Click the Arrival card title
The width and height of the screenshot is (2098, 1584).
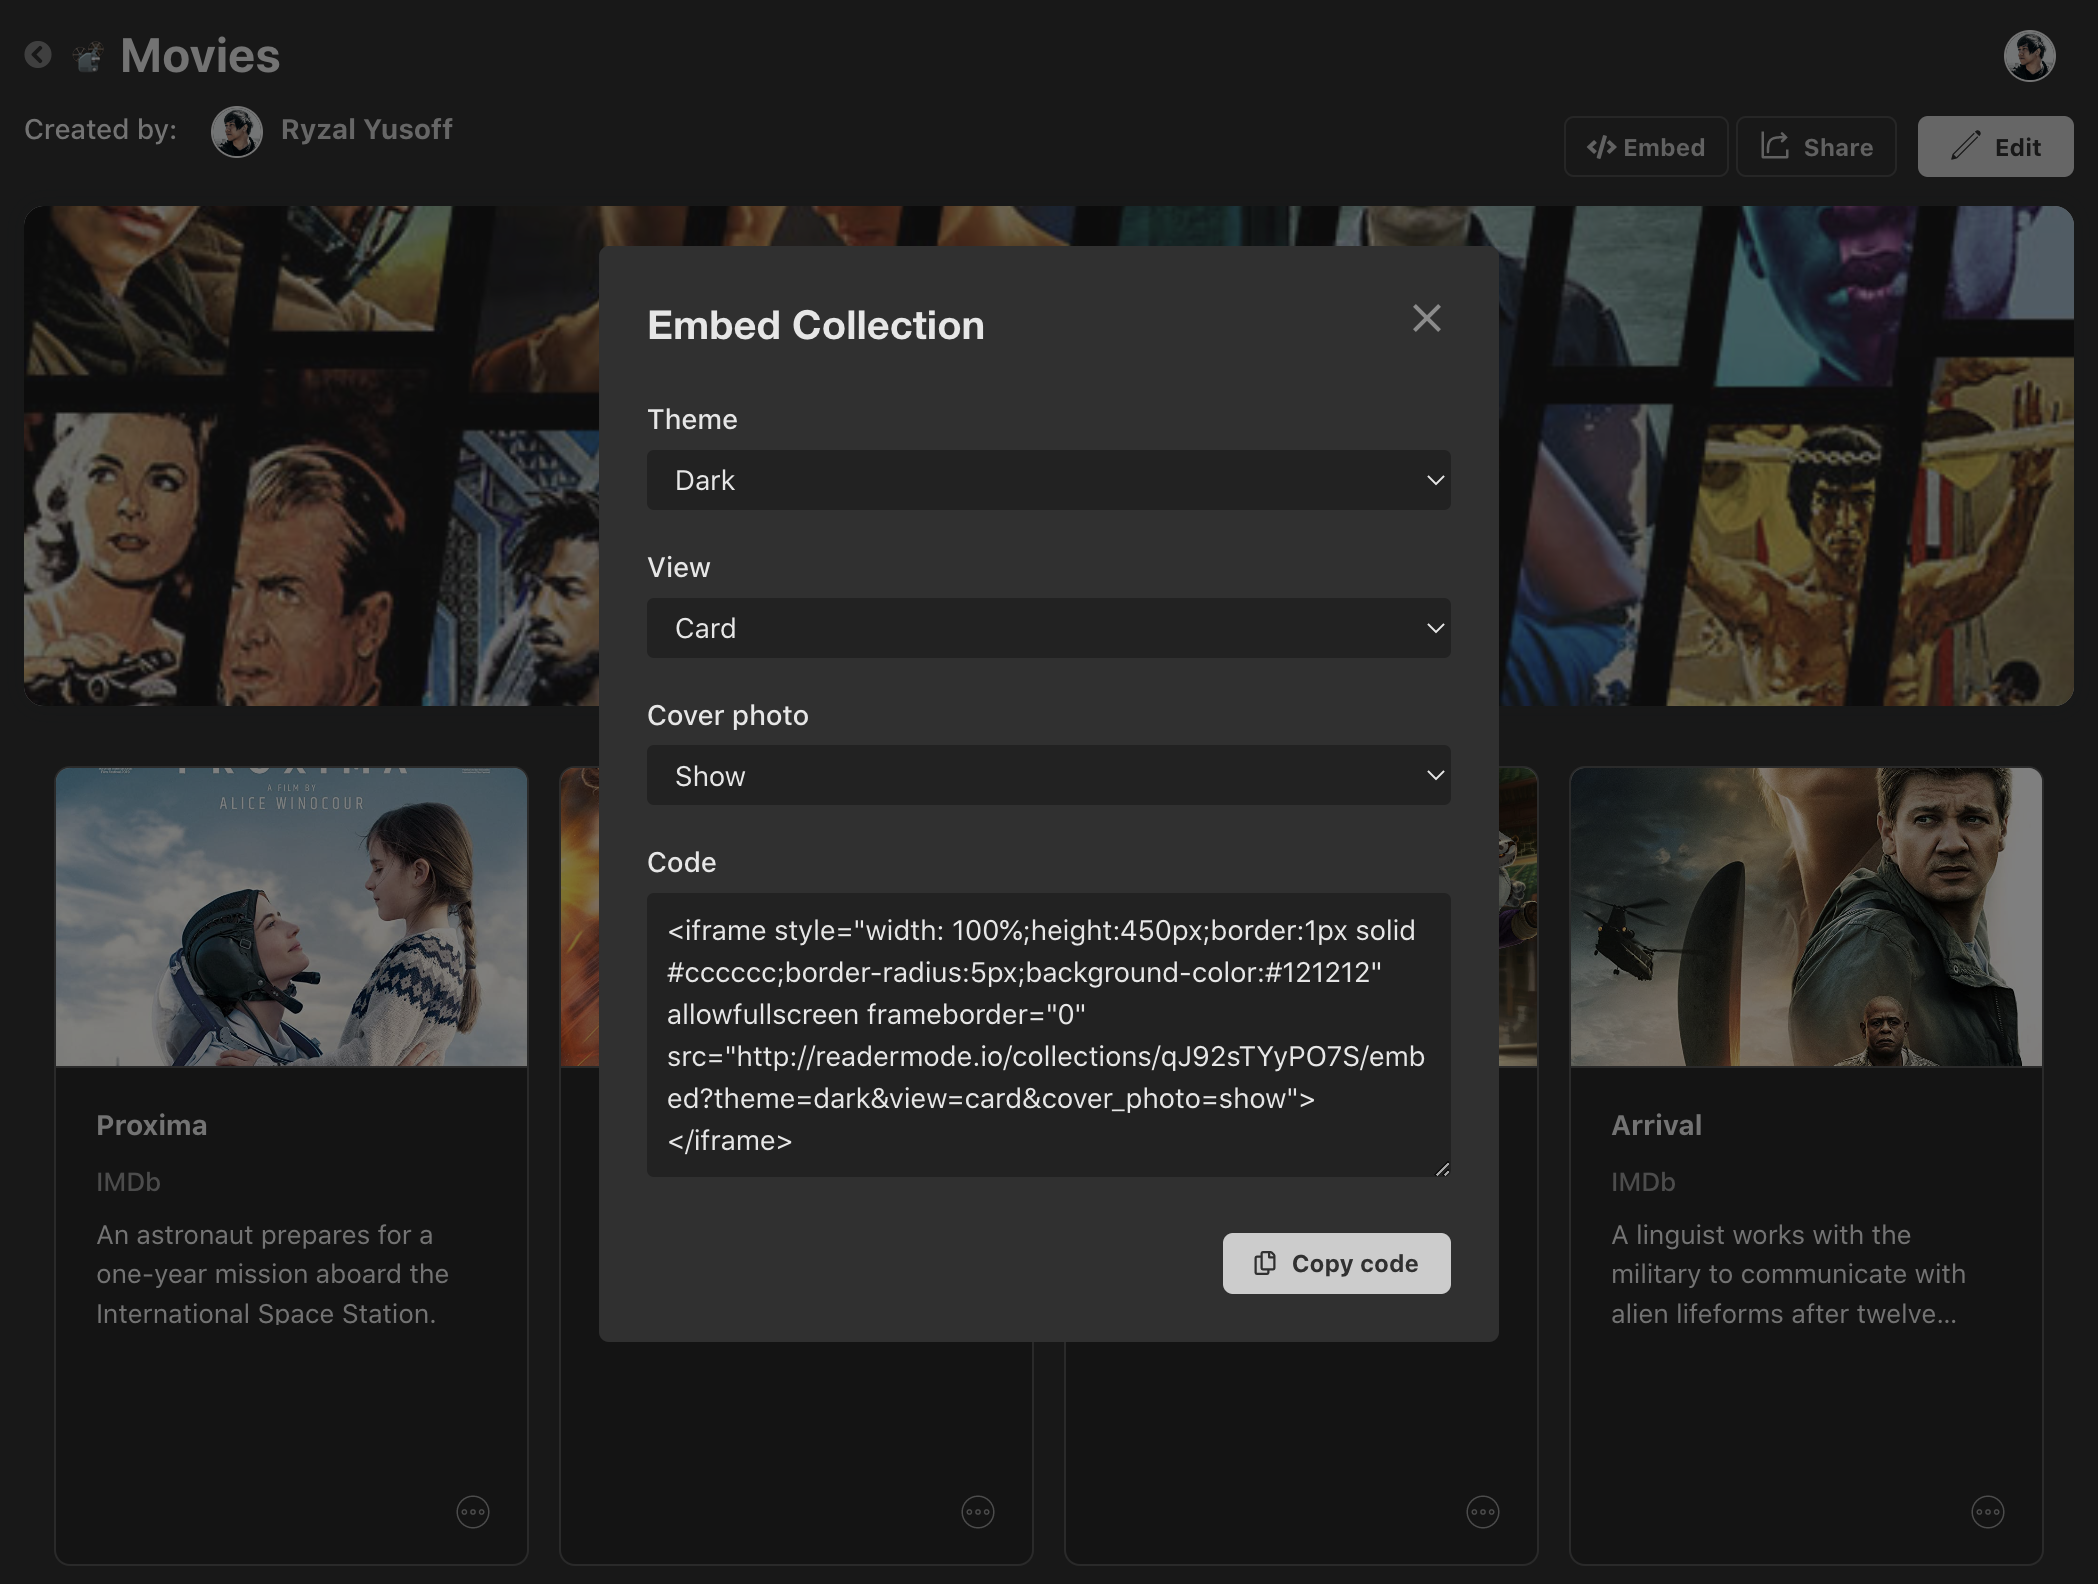coord(1656,1125)
